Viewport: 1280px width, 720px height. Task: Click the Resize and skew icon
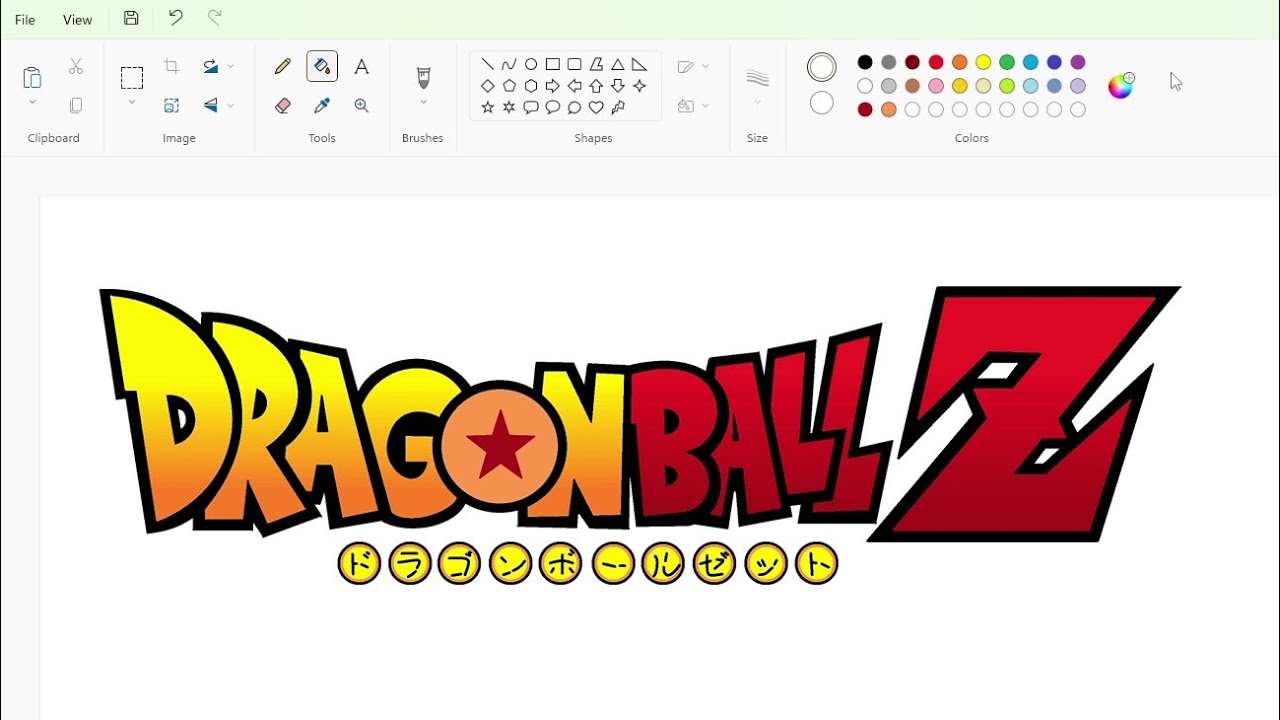pos(171,105)
